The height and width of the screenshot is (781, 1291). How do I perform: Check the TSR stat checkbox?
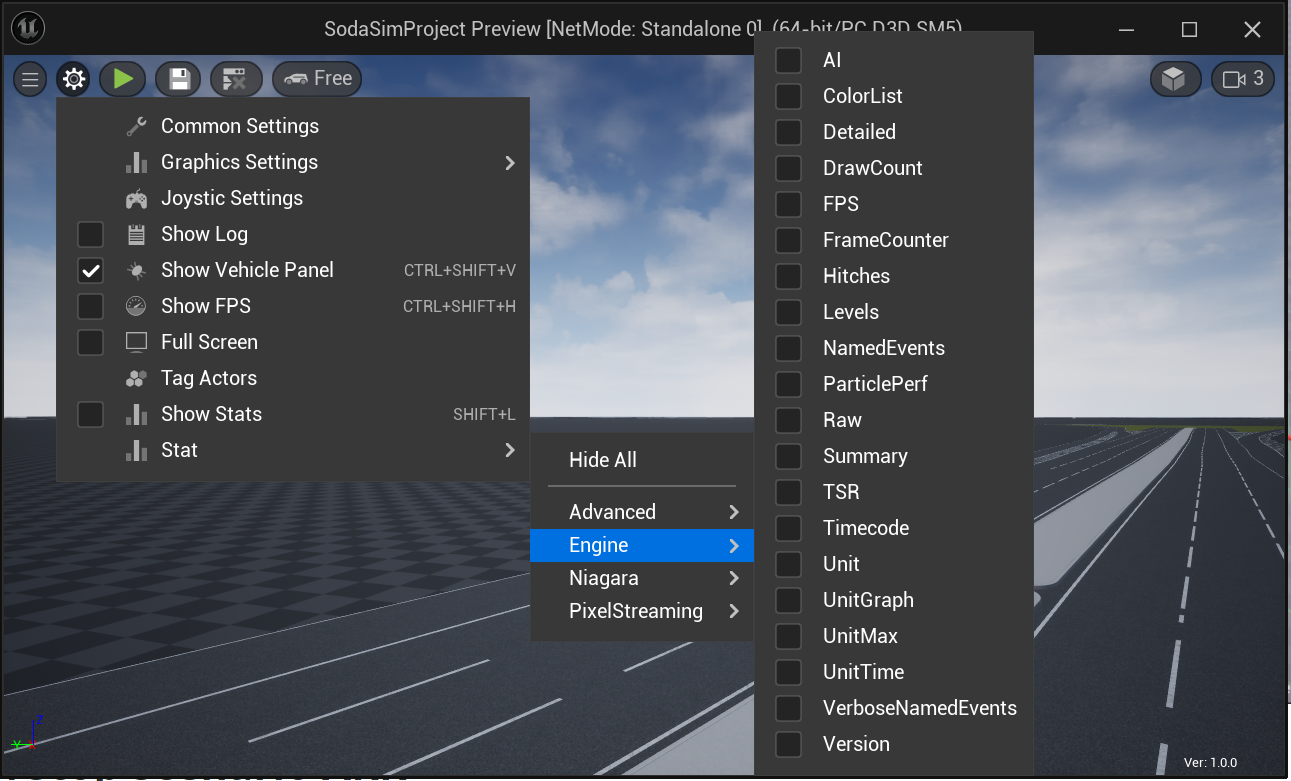pyautogui.click(x=789, y=492)
